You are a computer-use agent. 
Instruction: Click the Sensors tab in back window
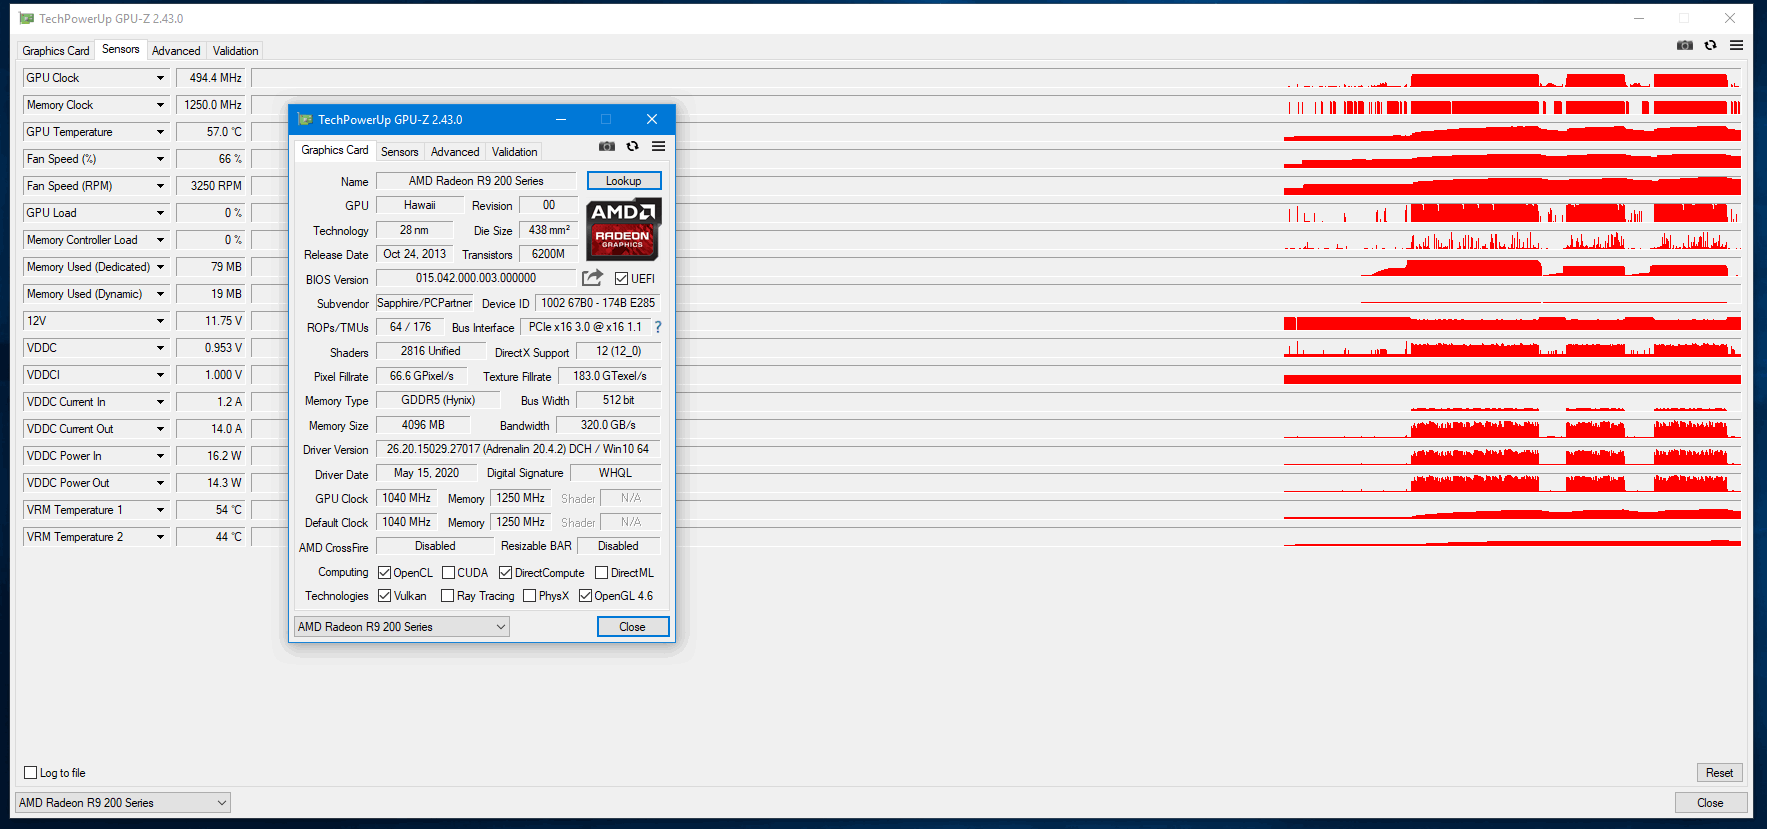click(x=121, y=49)
